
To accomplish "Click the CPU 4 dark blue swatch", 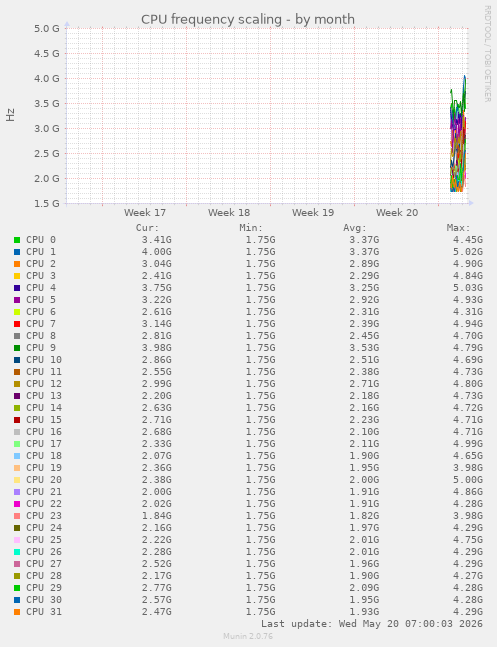I will pyautogui.click(x=17, y=288).
